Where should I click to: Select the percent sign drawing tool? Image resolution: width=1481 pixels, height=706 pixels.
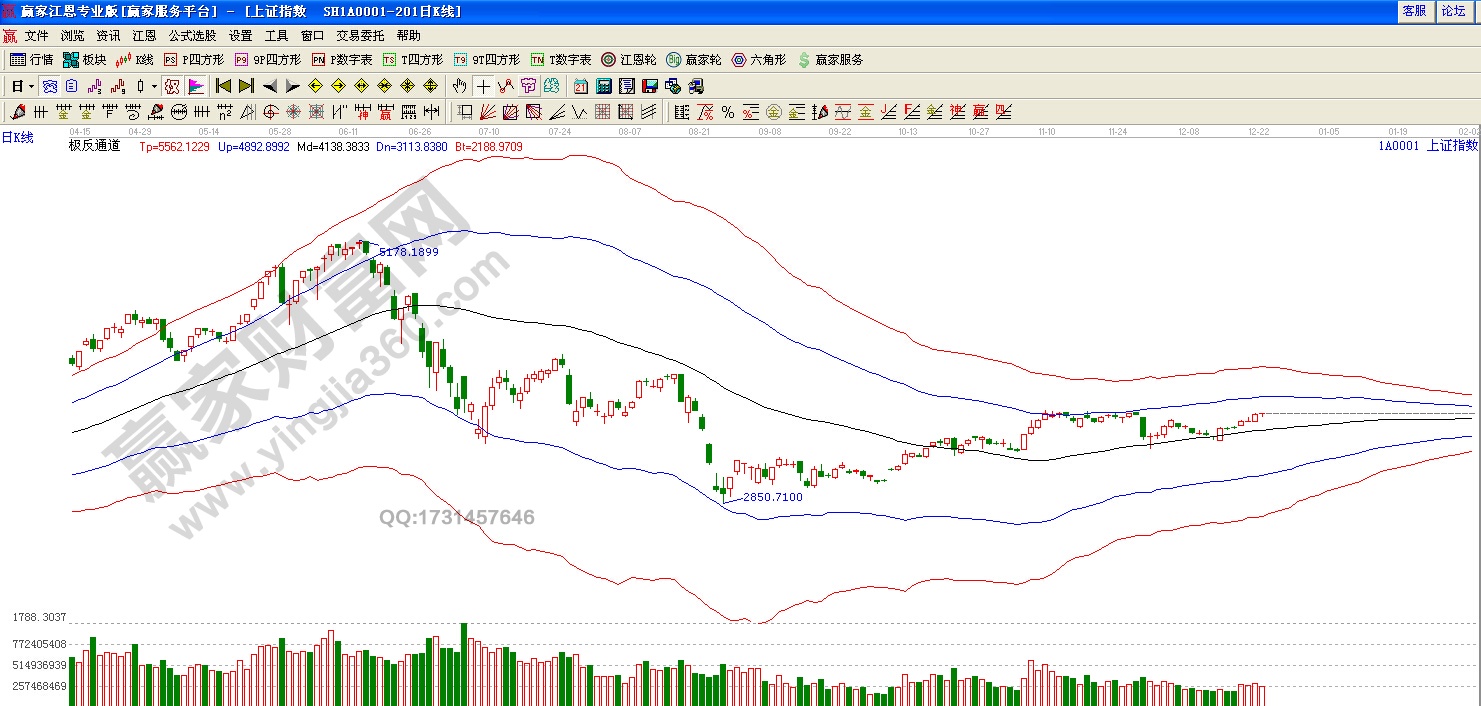tap(728, 111)
